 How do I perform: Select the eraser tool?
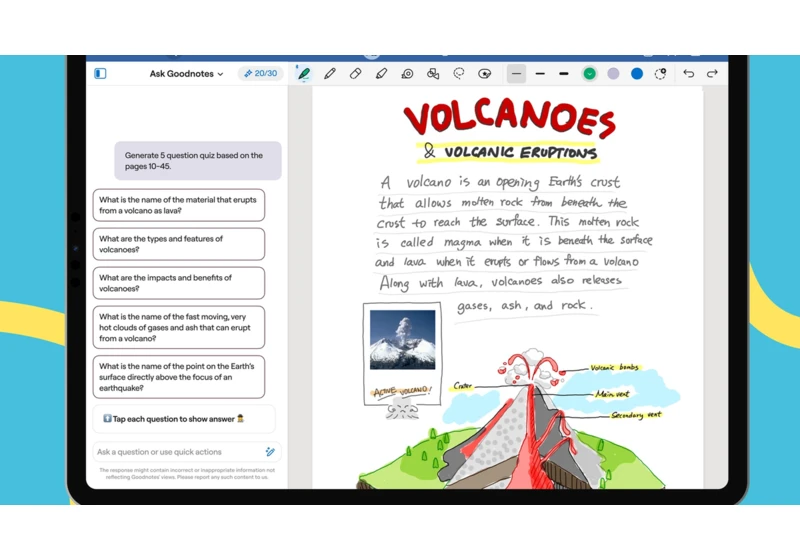click(356, 74)
